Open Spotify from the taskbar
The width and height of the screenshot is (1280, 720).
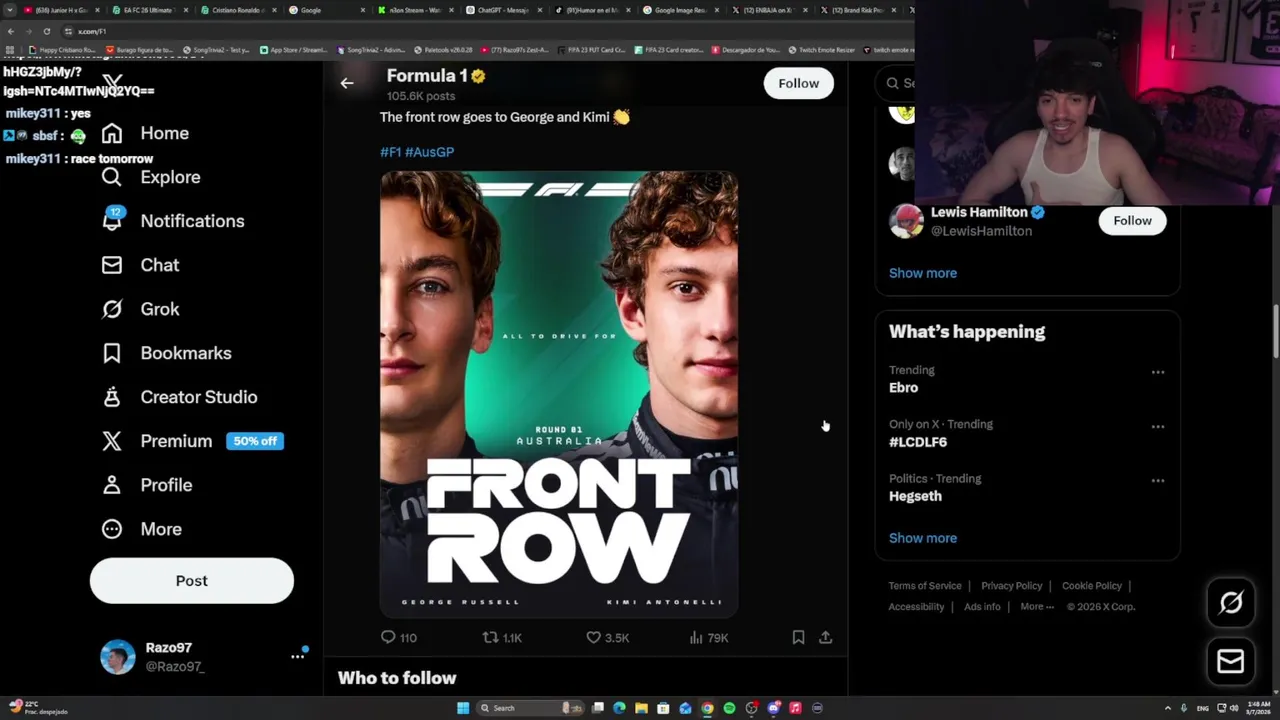(x=729, y=708)
